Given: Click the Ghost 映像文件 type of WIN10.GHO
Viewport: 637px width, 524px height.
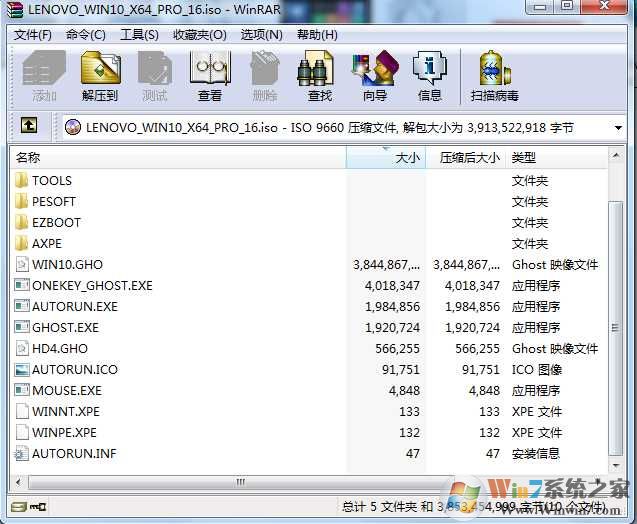Looking at the screenshot, I should [555, 264].
